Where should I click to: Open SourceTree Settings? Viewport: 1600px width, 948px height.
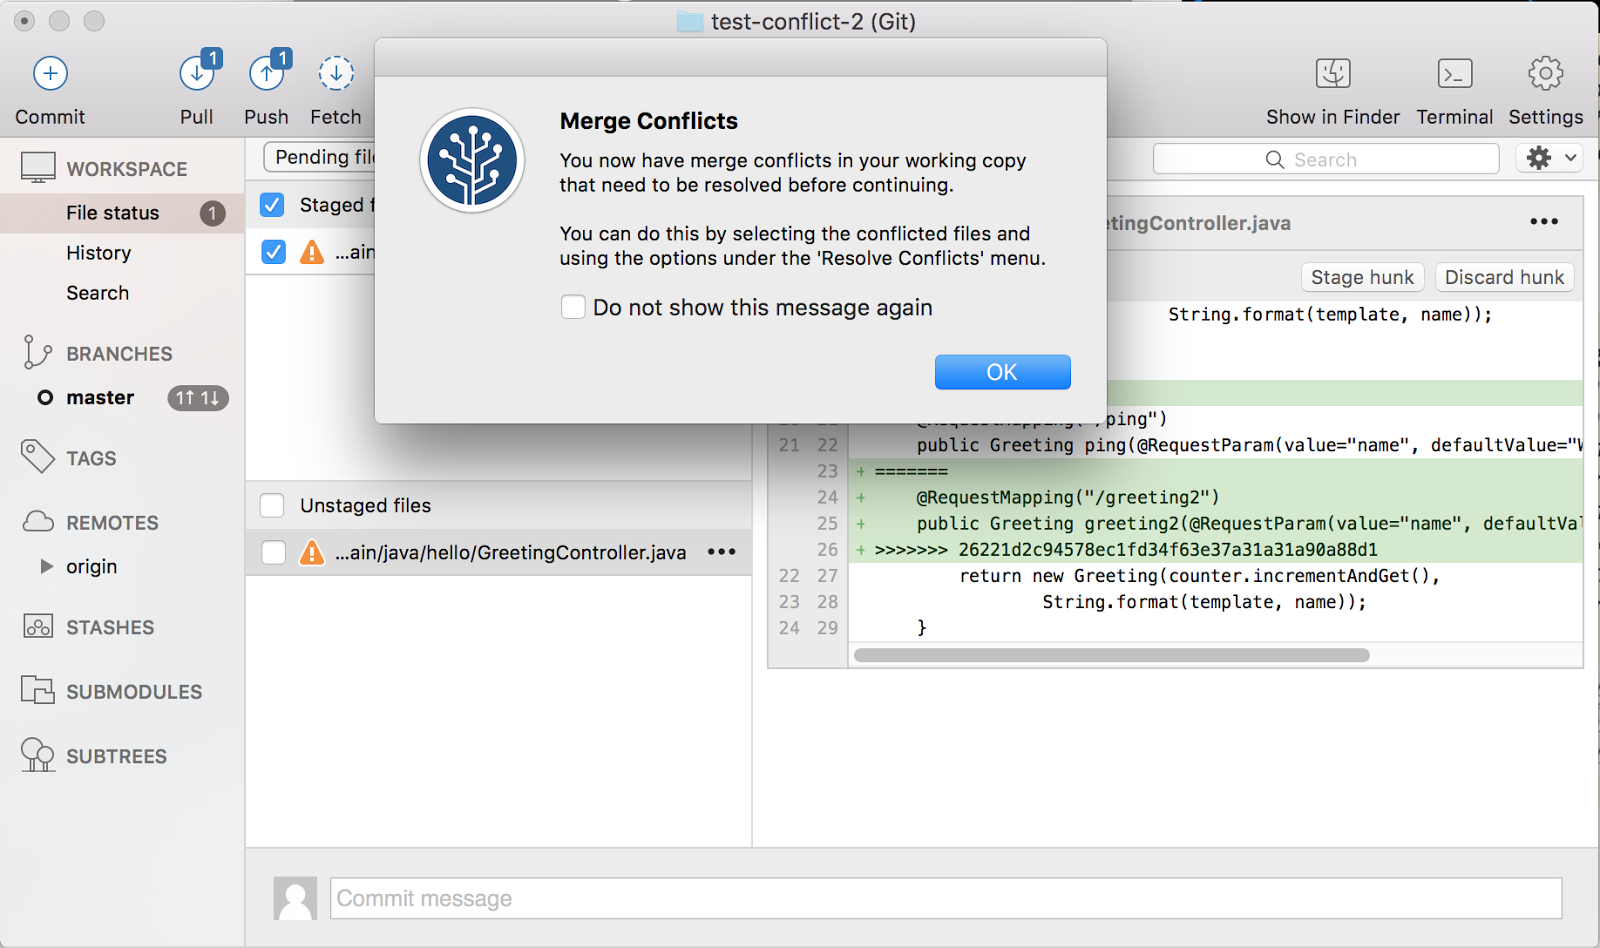[1545, 88]
